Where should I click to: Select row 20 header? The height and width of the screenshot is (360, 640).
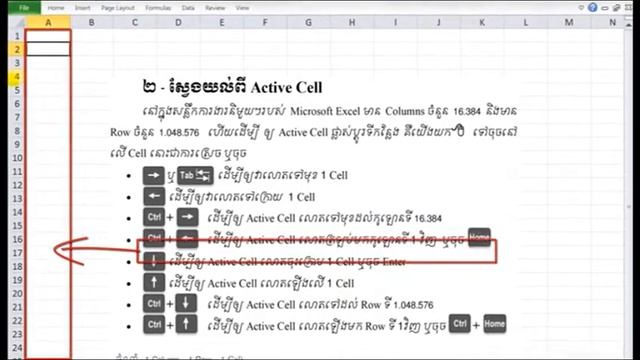tap(17, 293)
